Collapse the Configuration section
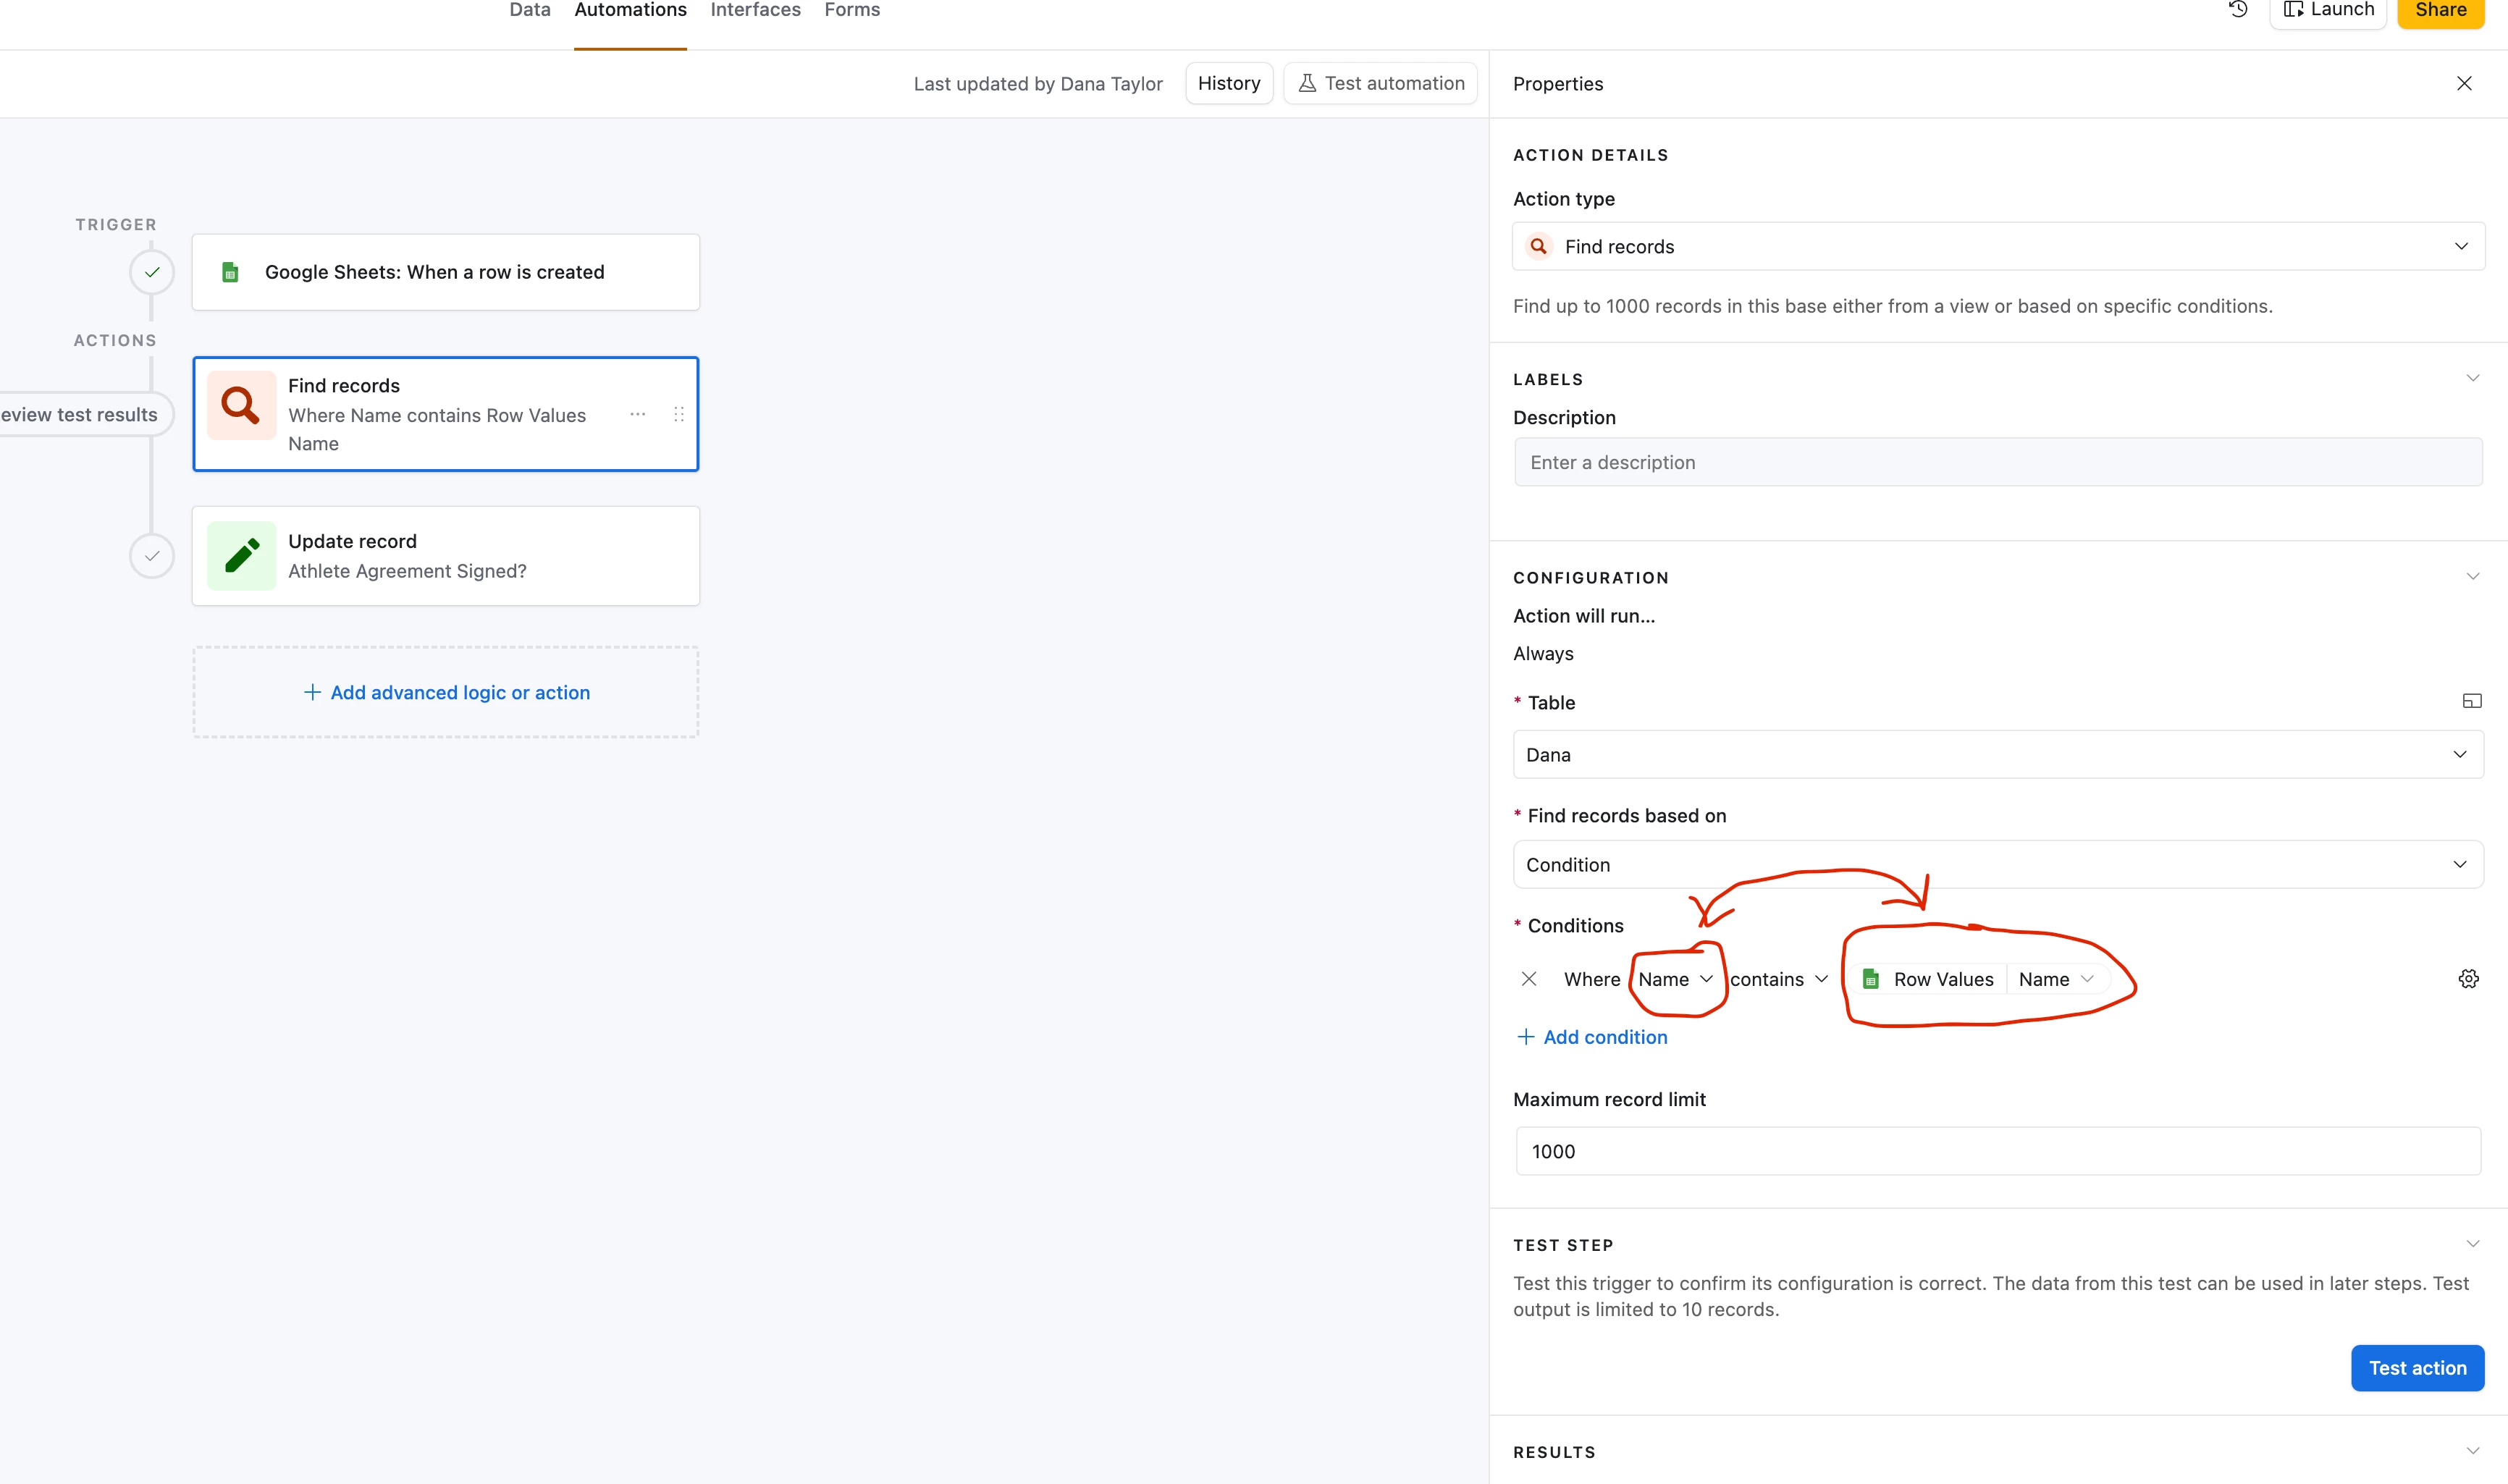The width and height of the screenshot is (2508, 1484). point(2472,577)
